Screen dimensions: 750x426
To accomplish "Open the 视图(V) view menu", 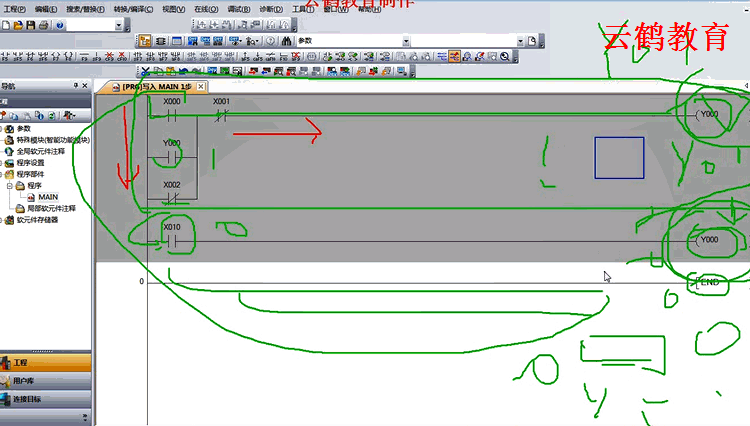I will pyautogui.click(x=174, y=9).
